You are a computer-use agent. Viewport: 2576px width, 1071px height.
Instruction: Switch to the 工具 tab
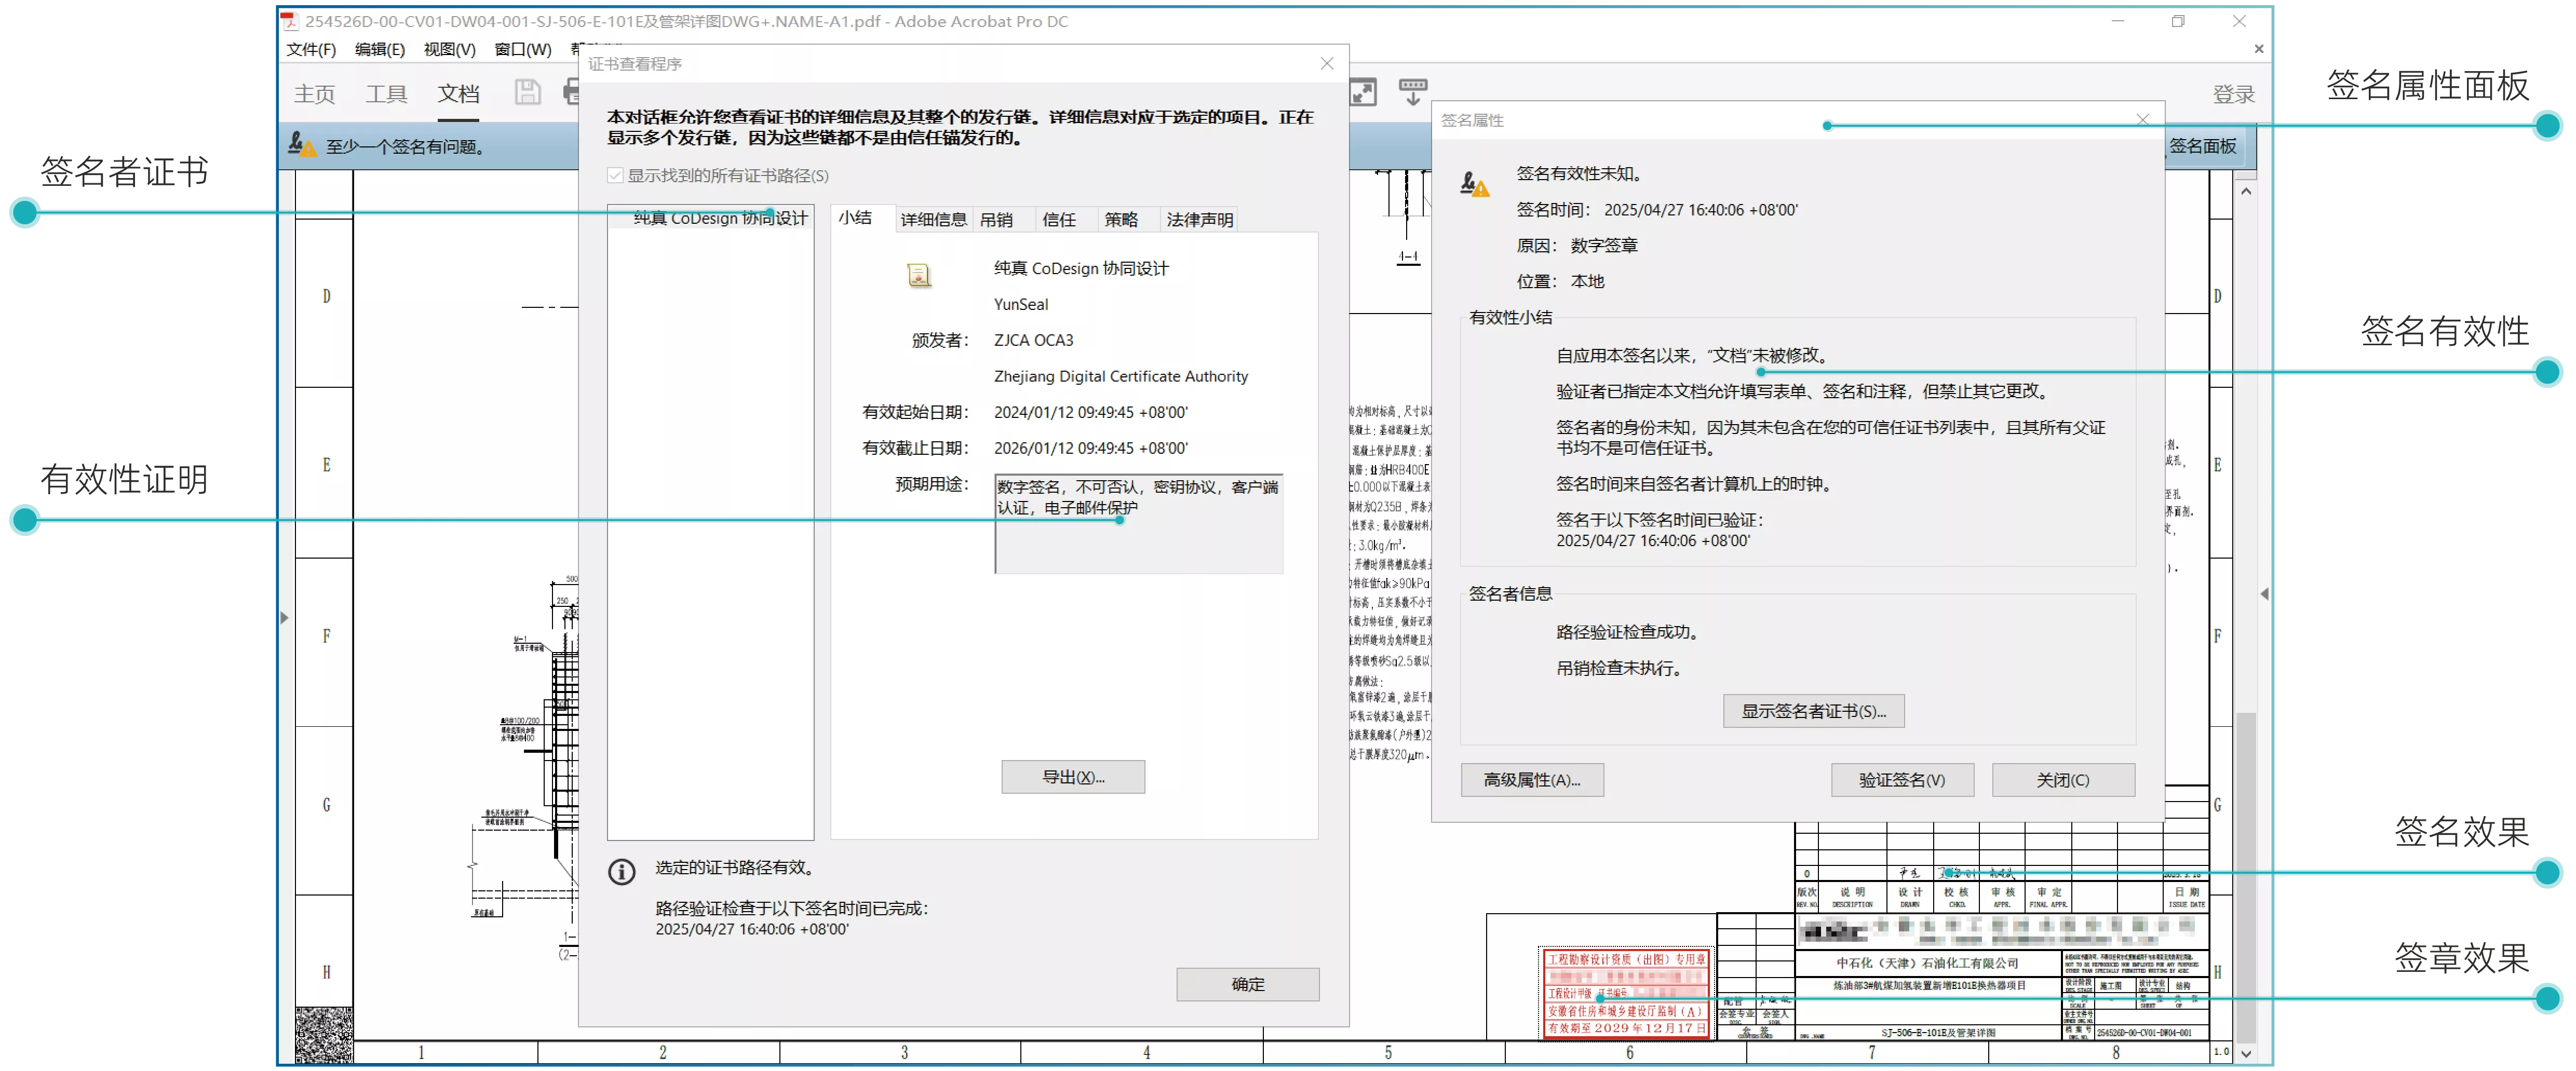coord(386,94)
